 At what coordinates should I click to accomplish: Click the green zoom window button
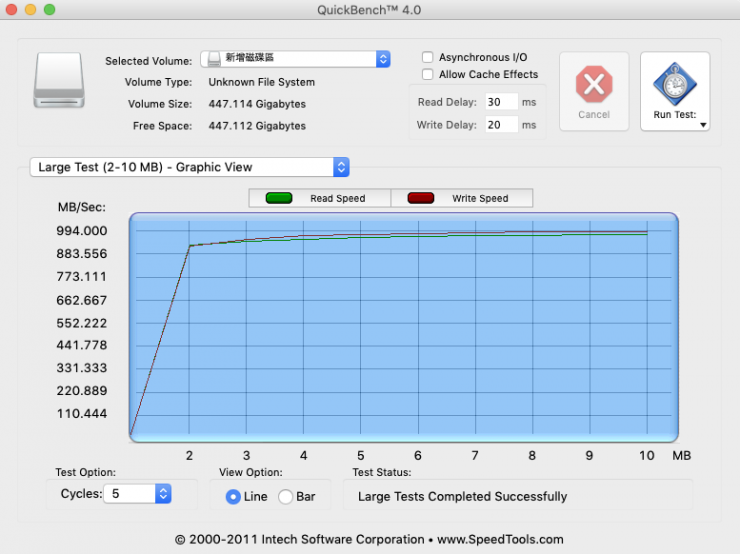click(50, 9)
